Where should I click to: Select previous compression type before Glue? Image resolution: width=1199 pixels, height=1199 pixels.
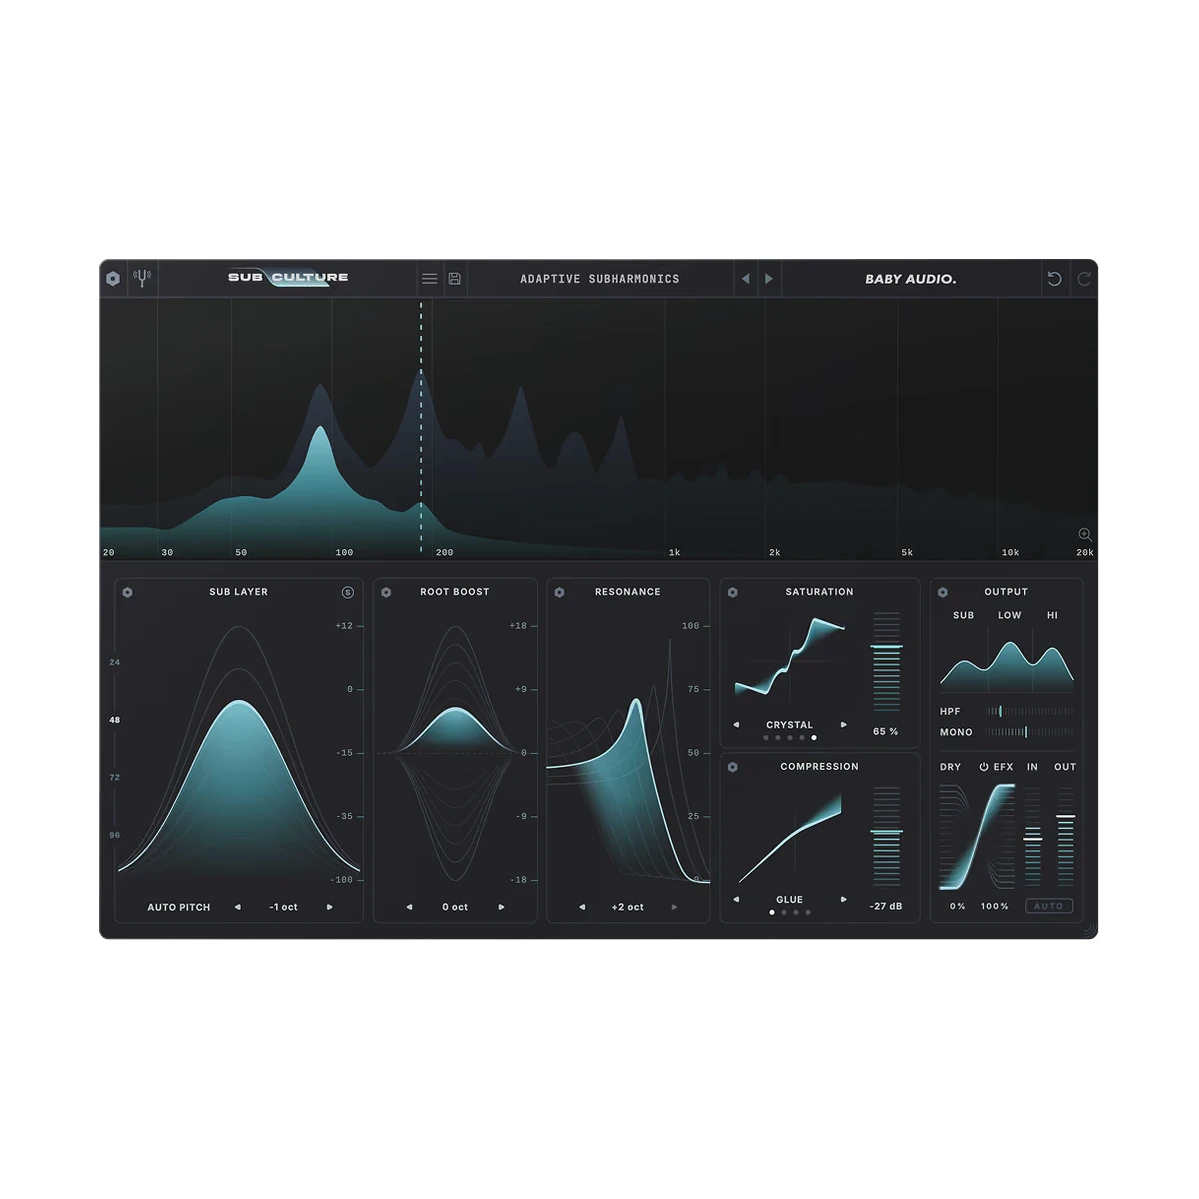tap(736, 899)
